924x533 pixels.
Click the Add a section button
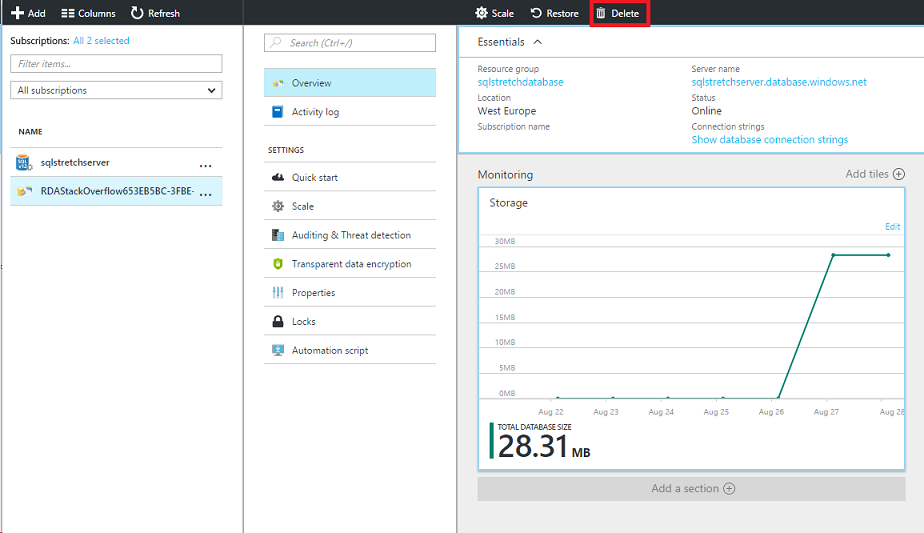[x=692, y=488]
